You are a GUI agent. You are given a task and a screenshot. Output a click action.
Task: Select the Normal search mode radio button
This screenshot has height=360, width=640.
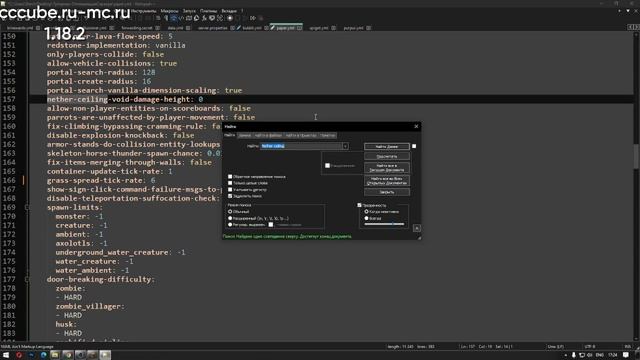(230, 212)
